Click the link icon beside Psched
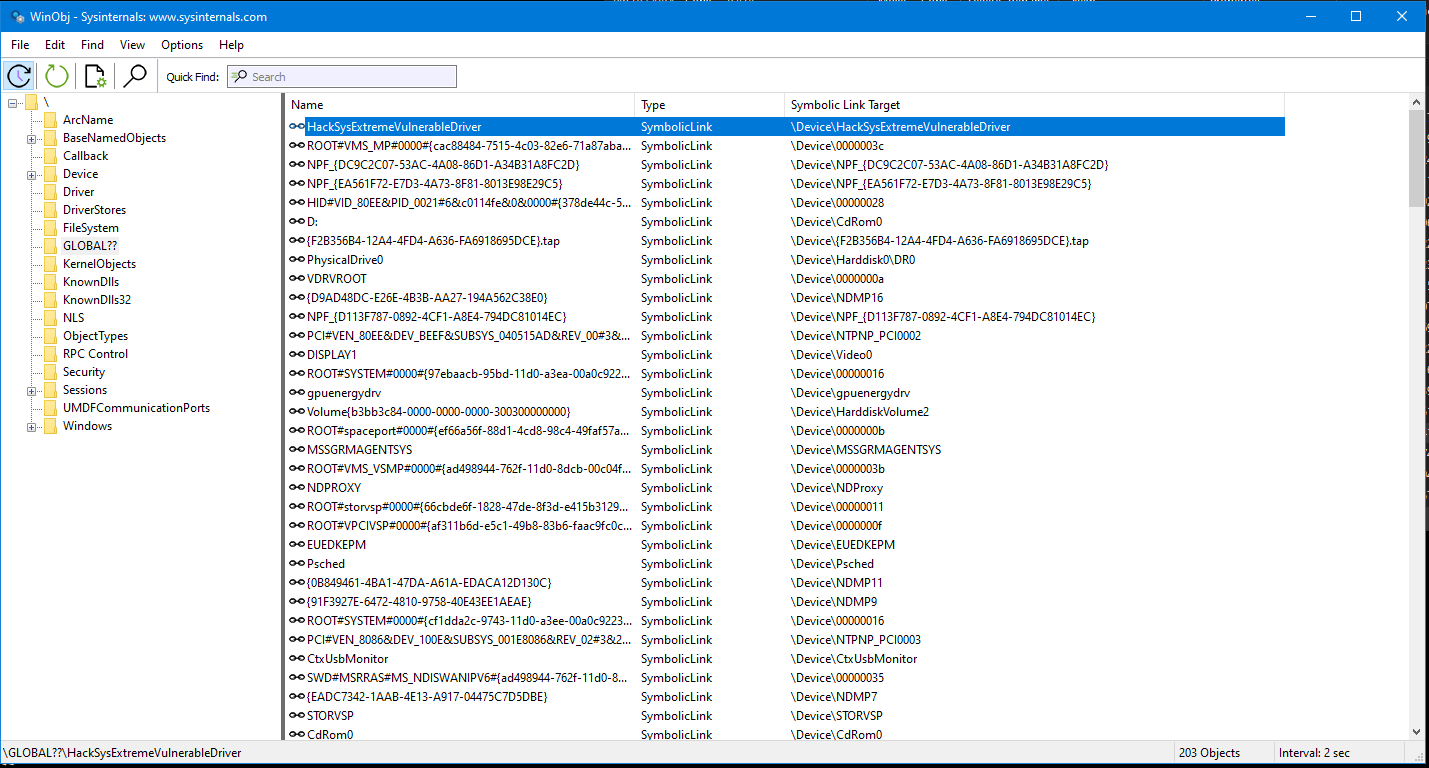 [297, 564]
